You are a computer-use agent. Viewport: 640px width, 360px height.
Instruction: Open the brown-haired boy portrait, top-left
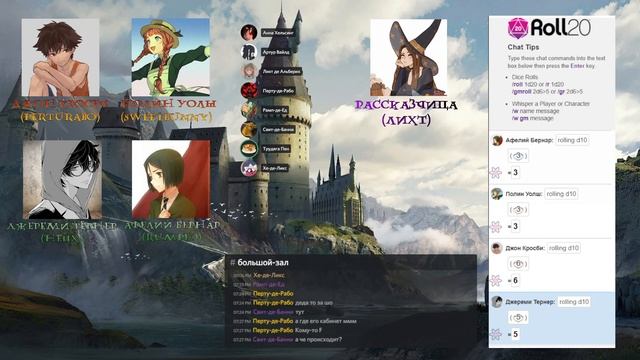60,57
